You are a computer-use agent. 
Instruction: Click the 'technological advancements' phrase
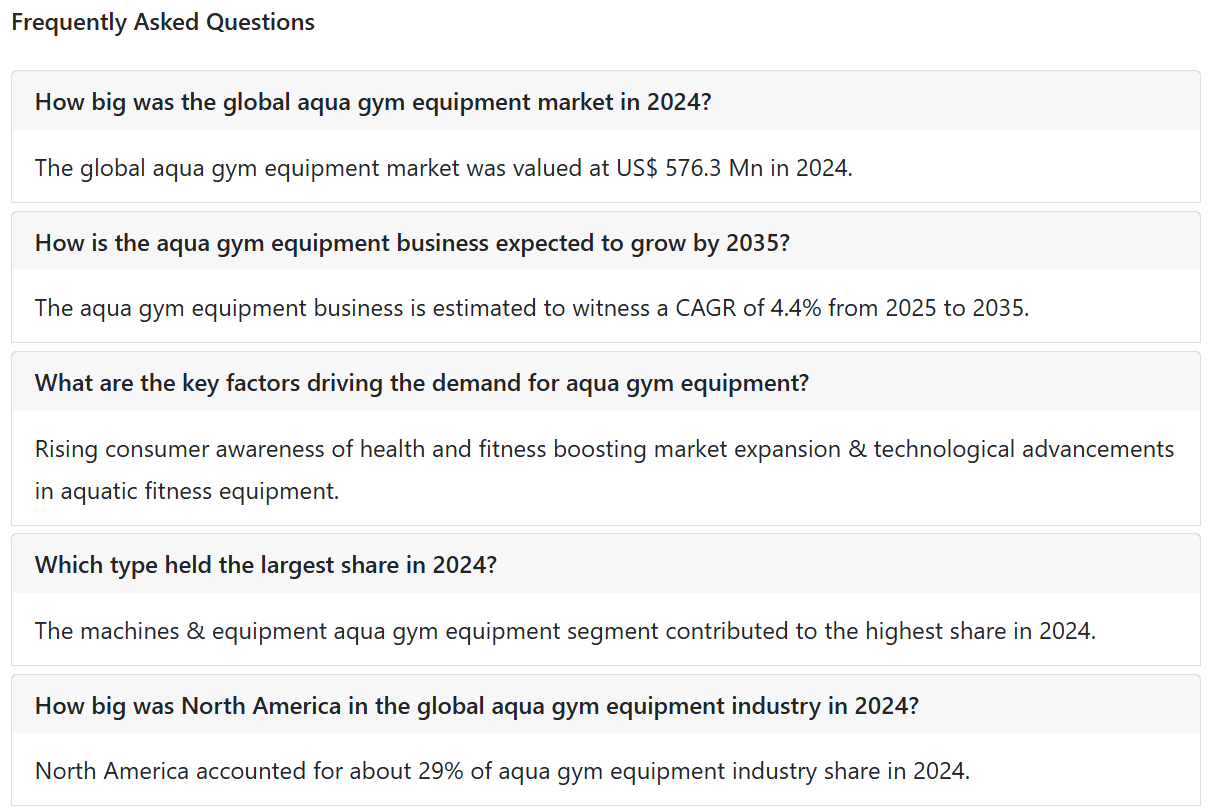(x=1024, y=449)
